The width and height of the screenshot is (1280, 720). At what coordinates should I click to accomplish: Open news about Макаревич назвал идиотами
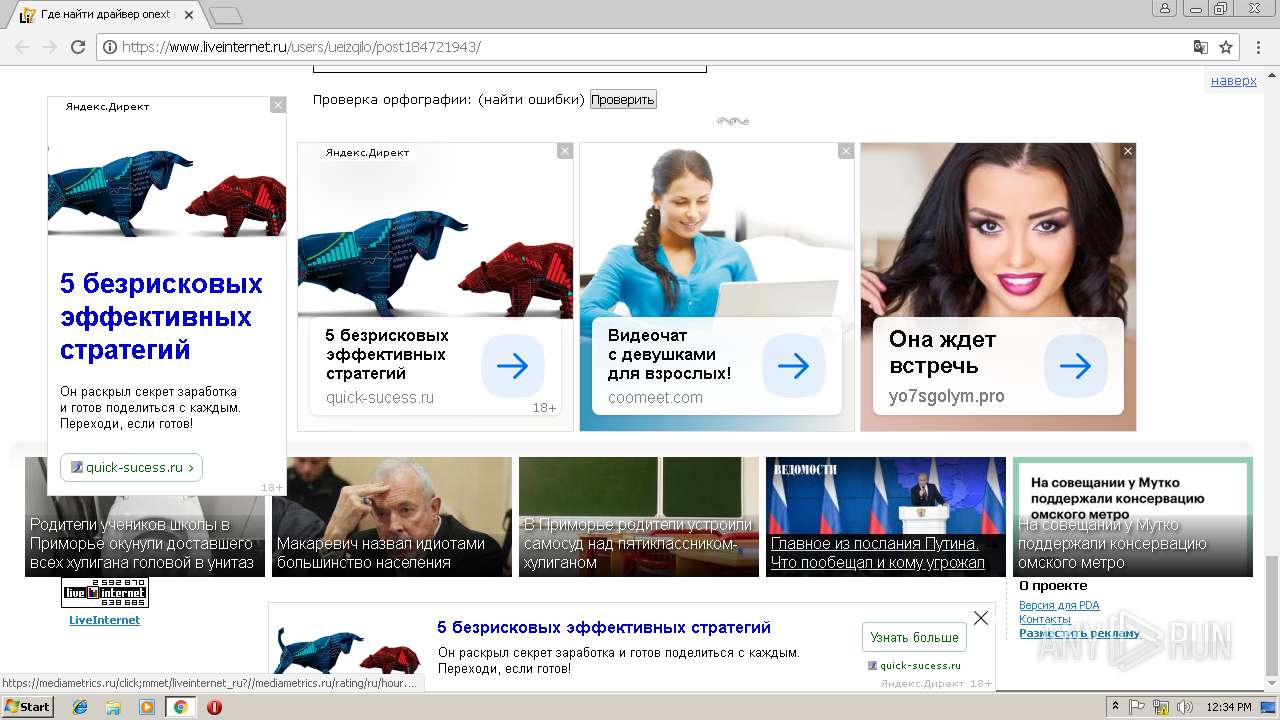(392, 517)
